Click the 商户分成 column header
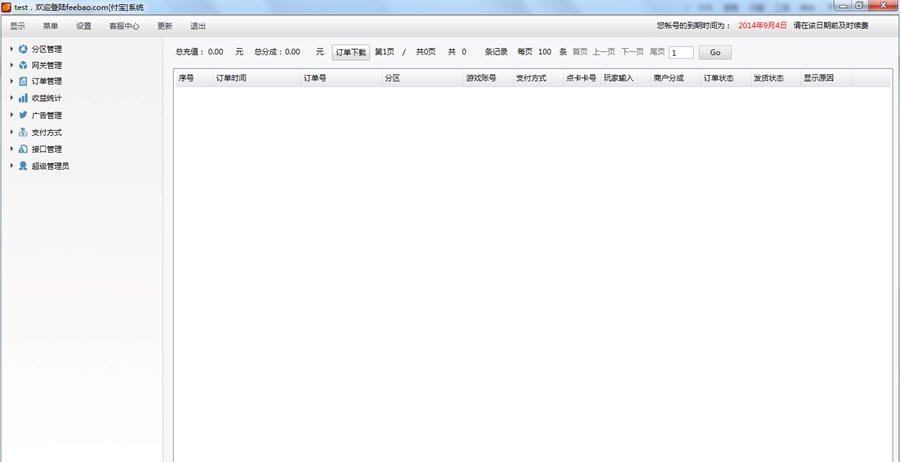Screen dimensions: 900x462 tap(676, 78)
